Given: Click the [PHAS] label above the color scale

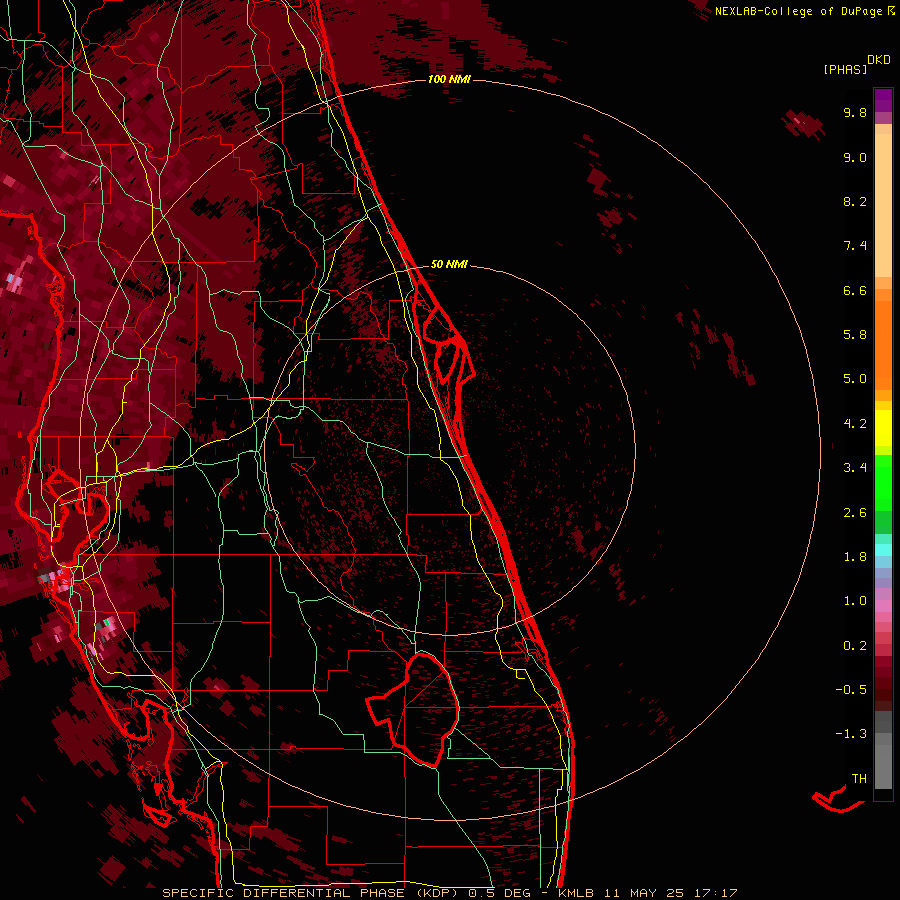Looking at the screenshot, I should tap(845, 70).
